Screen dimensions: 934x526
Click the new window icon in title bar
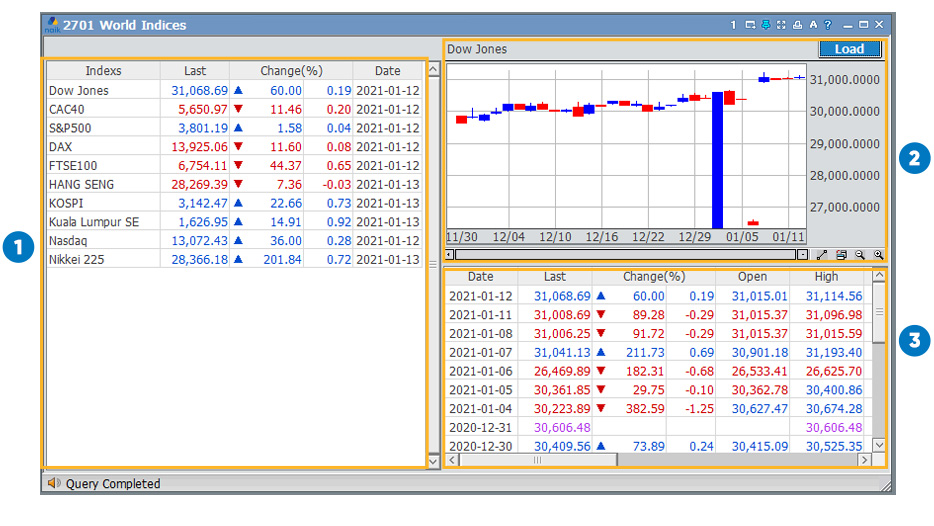(750, 24)
